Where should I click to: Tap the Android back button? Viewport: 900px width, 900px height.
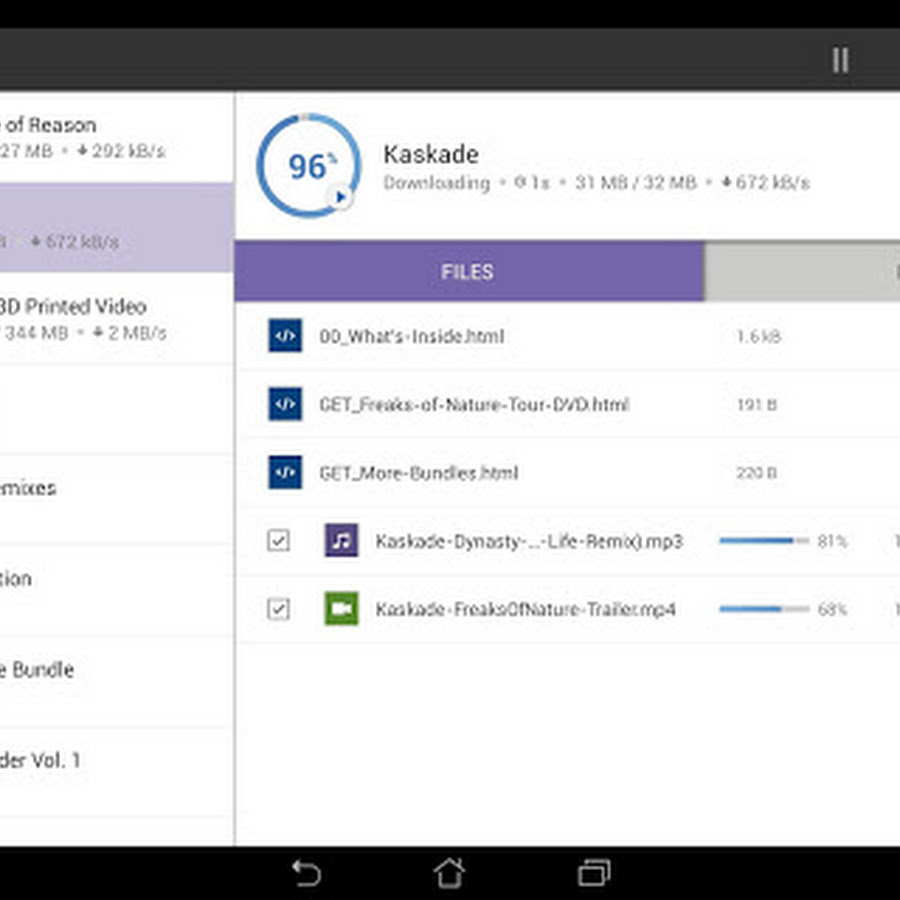click(307, 873)
